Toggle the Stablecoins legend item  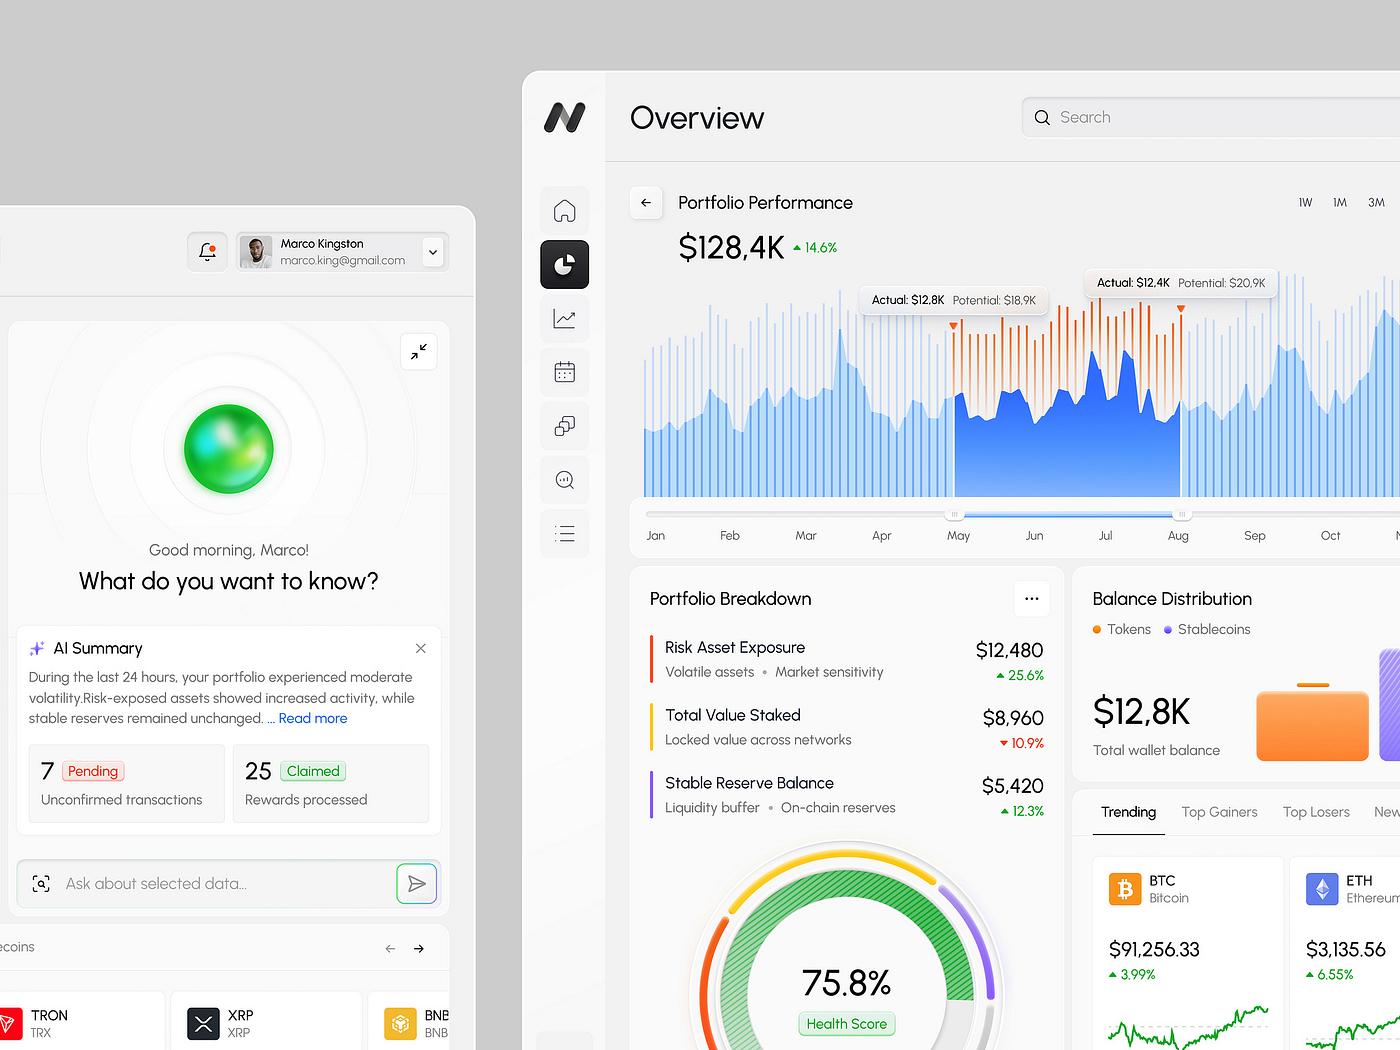[x=1207, y=629]
